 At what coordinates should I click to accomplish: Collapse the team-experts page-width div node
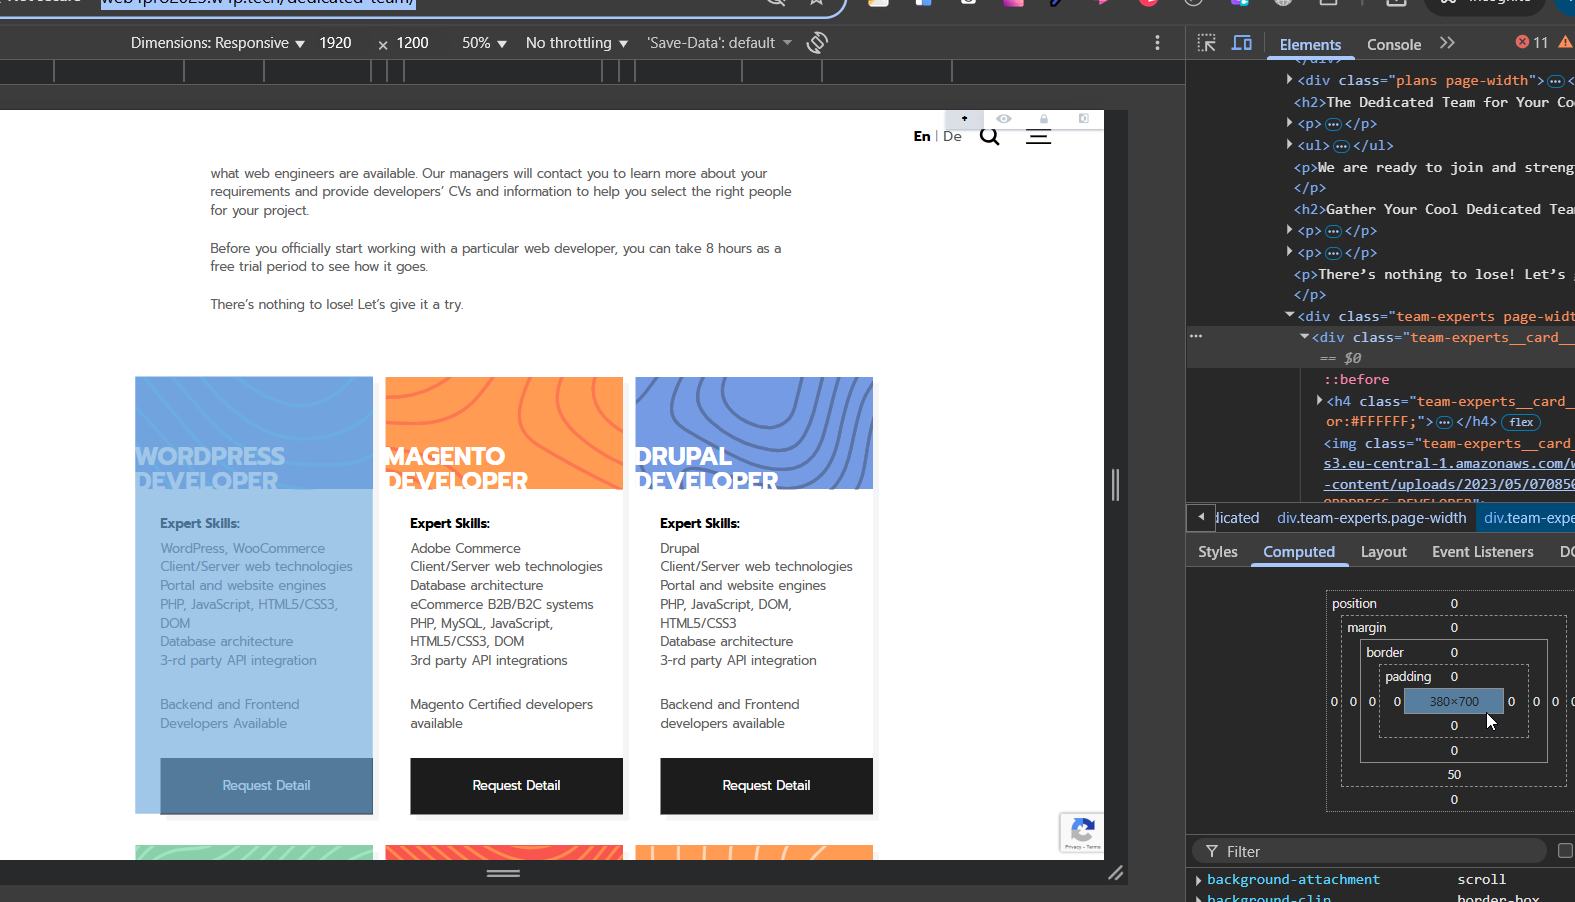1290,315
